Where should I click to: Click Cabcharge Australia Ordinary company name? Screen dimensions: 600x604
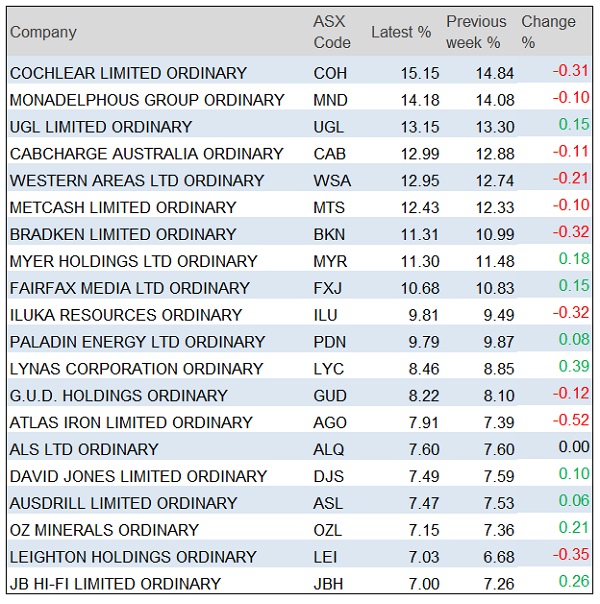point(146,154)
